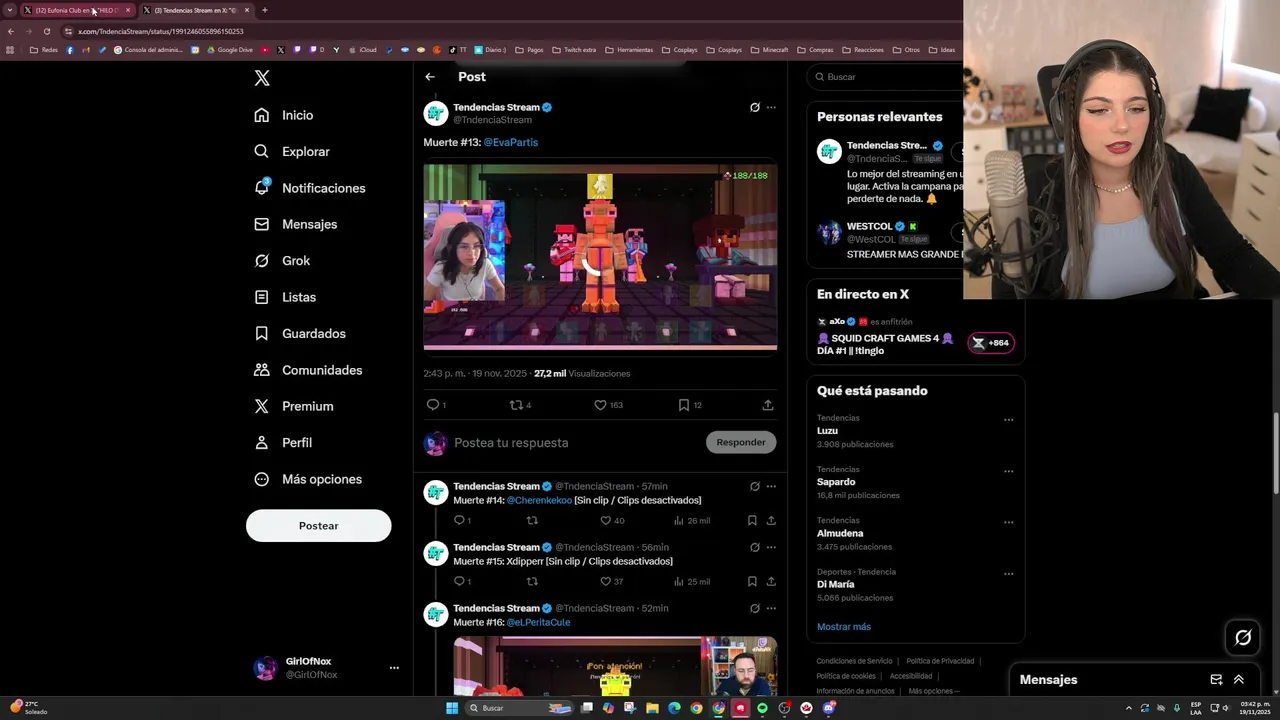The width and height of the screenshot is (1280, 720).
Task: Open the @eLPeritaCule mention link
Action: pos(538,622)
